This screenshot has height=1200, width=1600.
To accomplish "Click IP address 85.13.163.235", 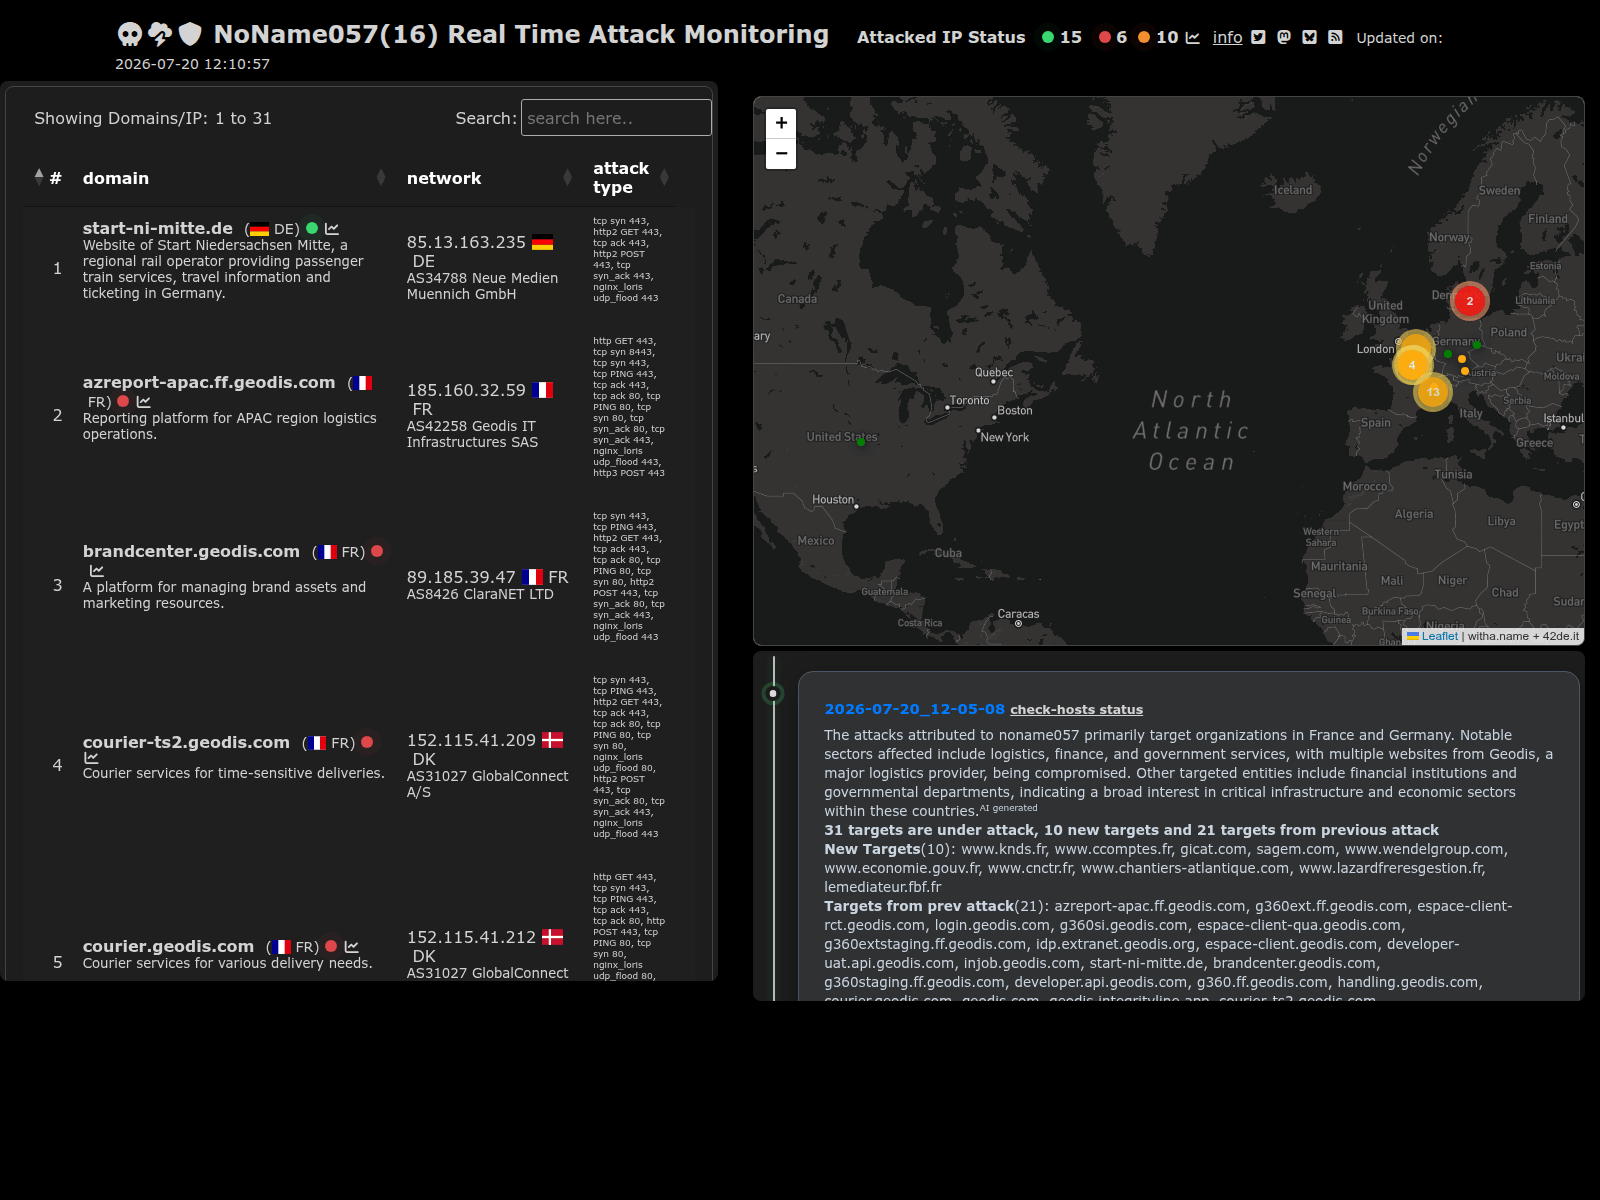I will (466, 242).
